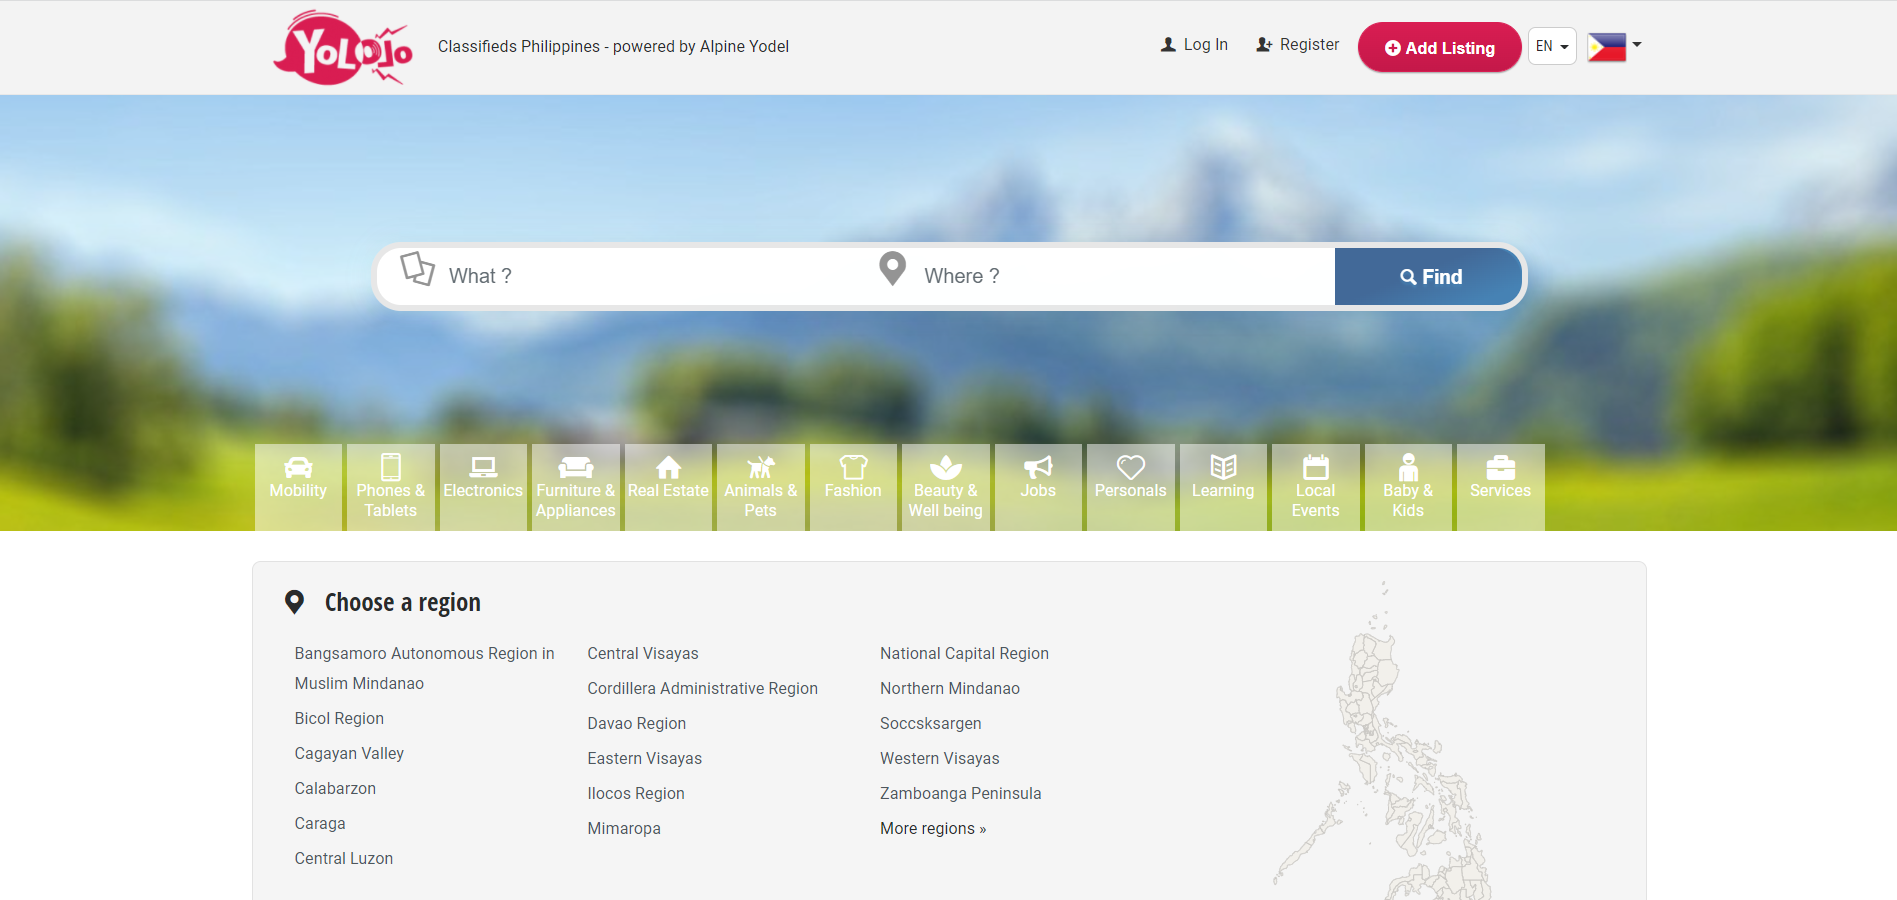This screenshot has height=900, width=1897.
Task: Focus the Where? location field
Action: pos(1120,276)
